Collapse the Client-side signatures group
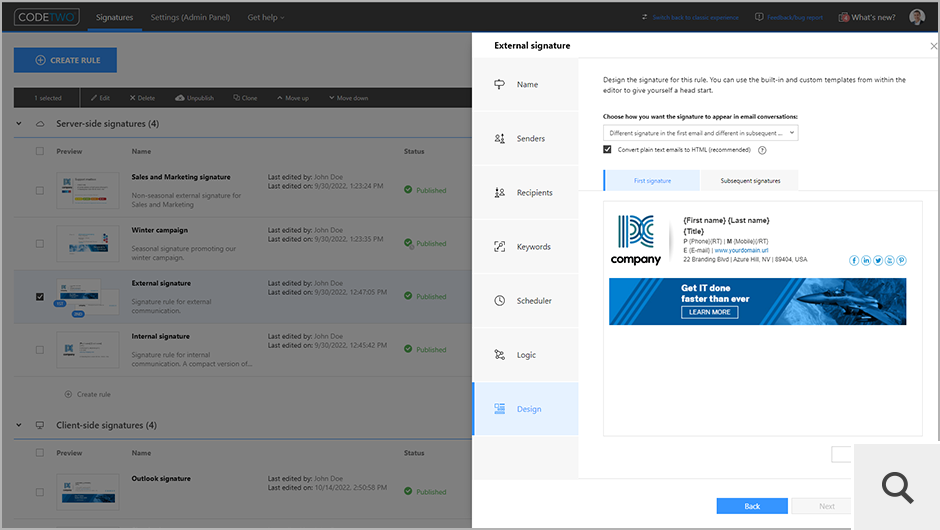The width and height of the screenshot is (940, 530). click(19, 425)
